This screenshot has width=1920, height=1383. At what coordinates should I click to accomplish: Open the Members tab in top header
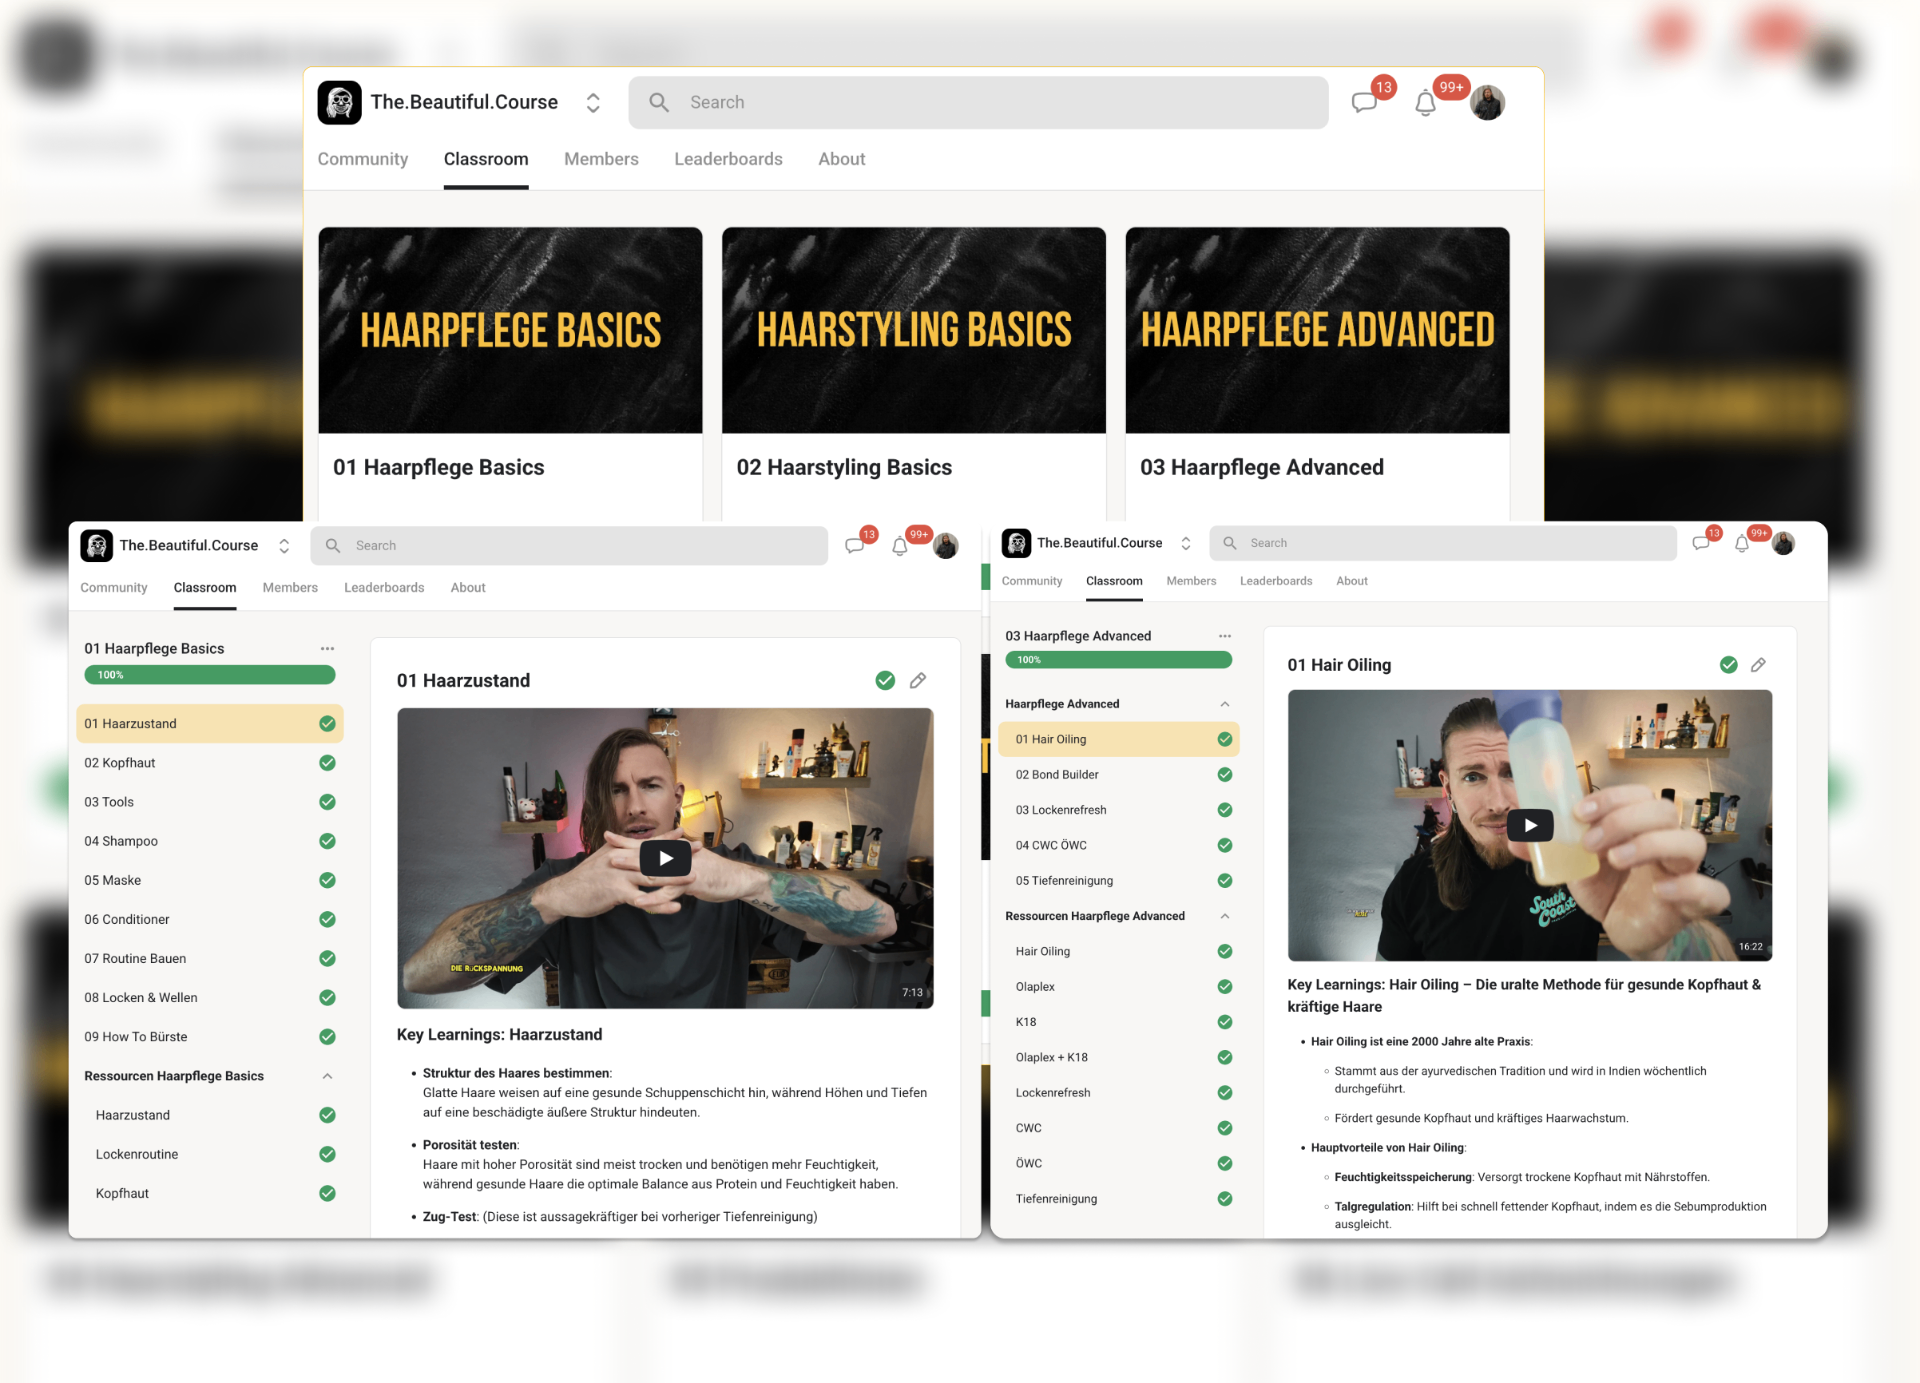(x=601, y=159)
